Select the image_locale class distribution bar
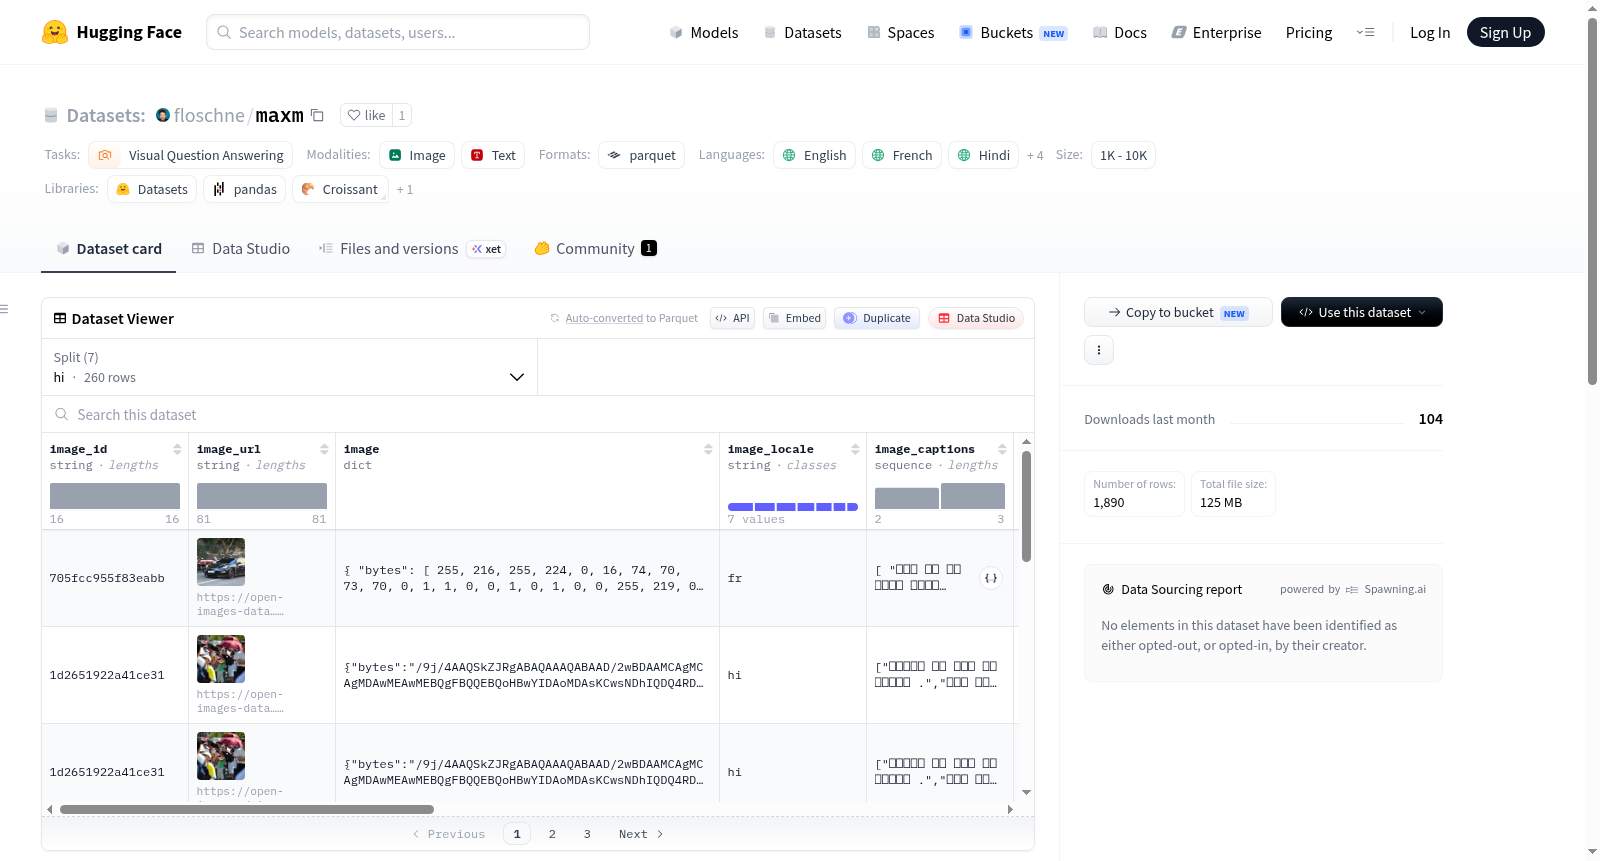The image size is (1600, 861). point(793,507)
